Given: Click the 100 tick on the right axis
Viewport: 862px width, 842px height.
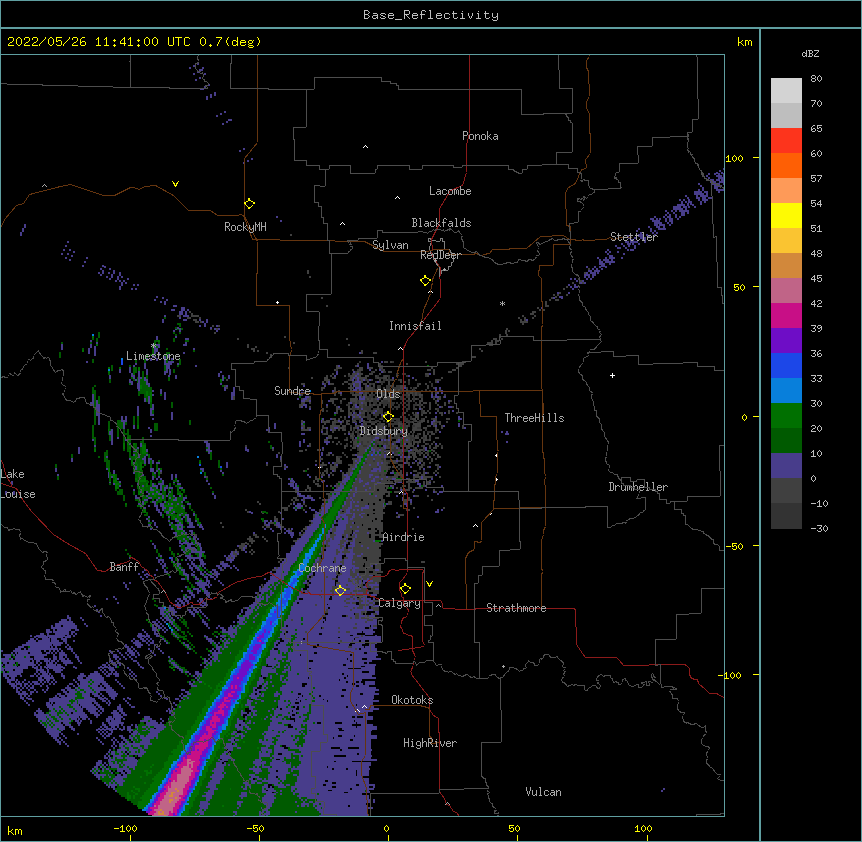Looking at the screenshot, I should coord(734,158).
